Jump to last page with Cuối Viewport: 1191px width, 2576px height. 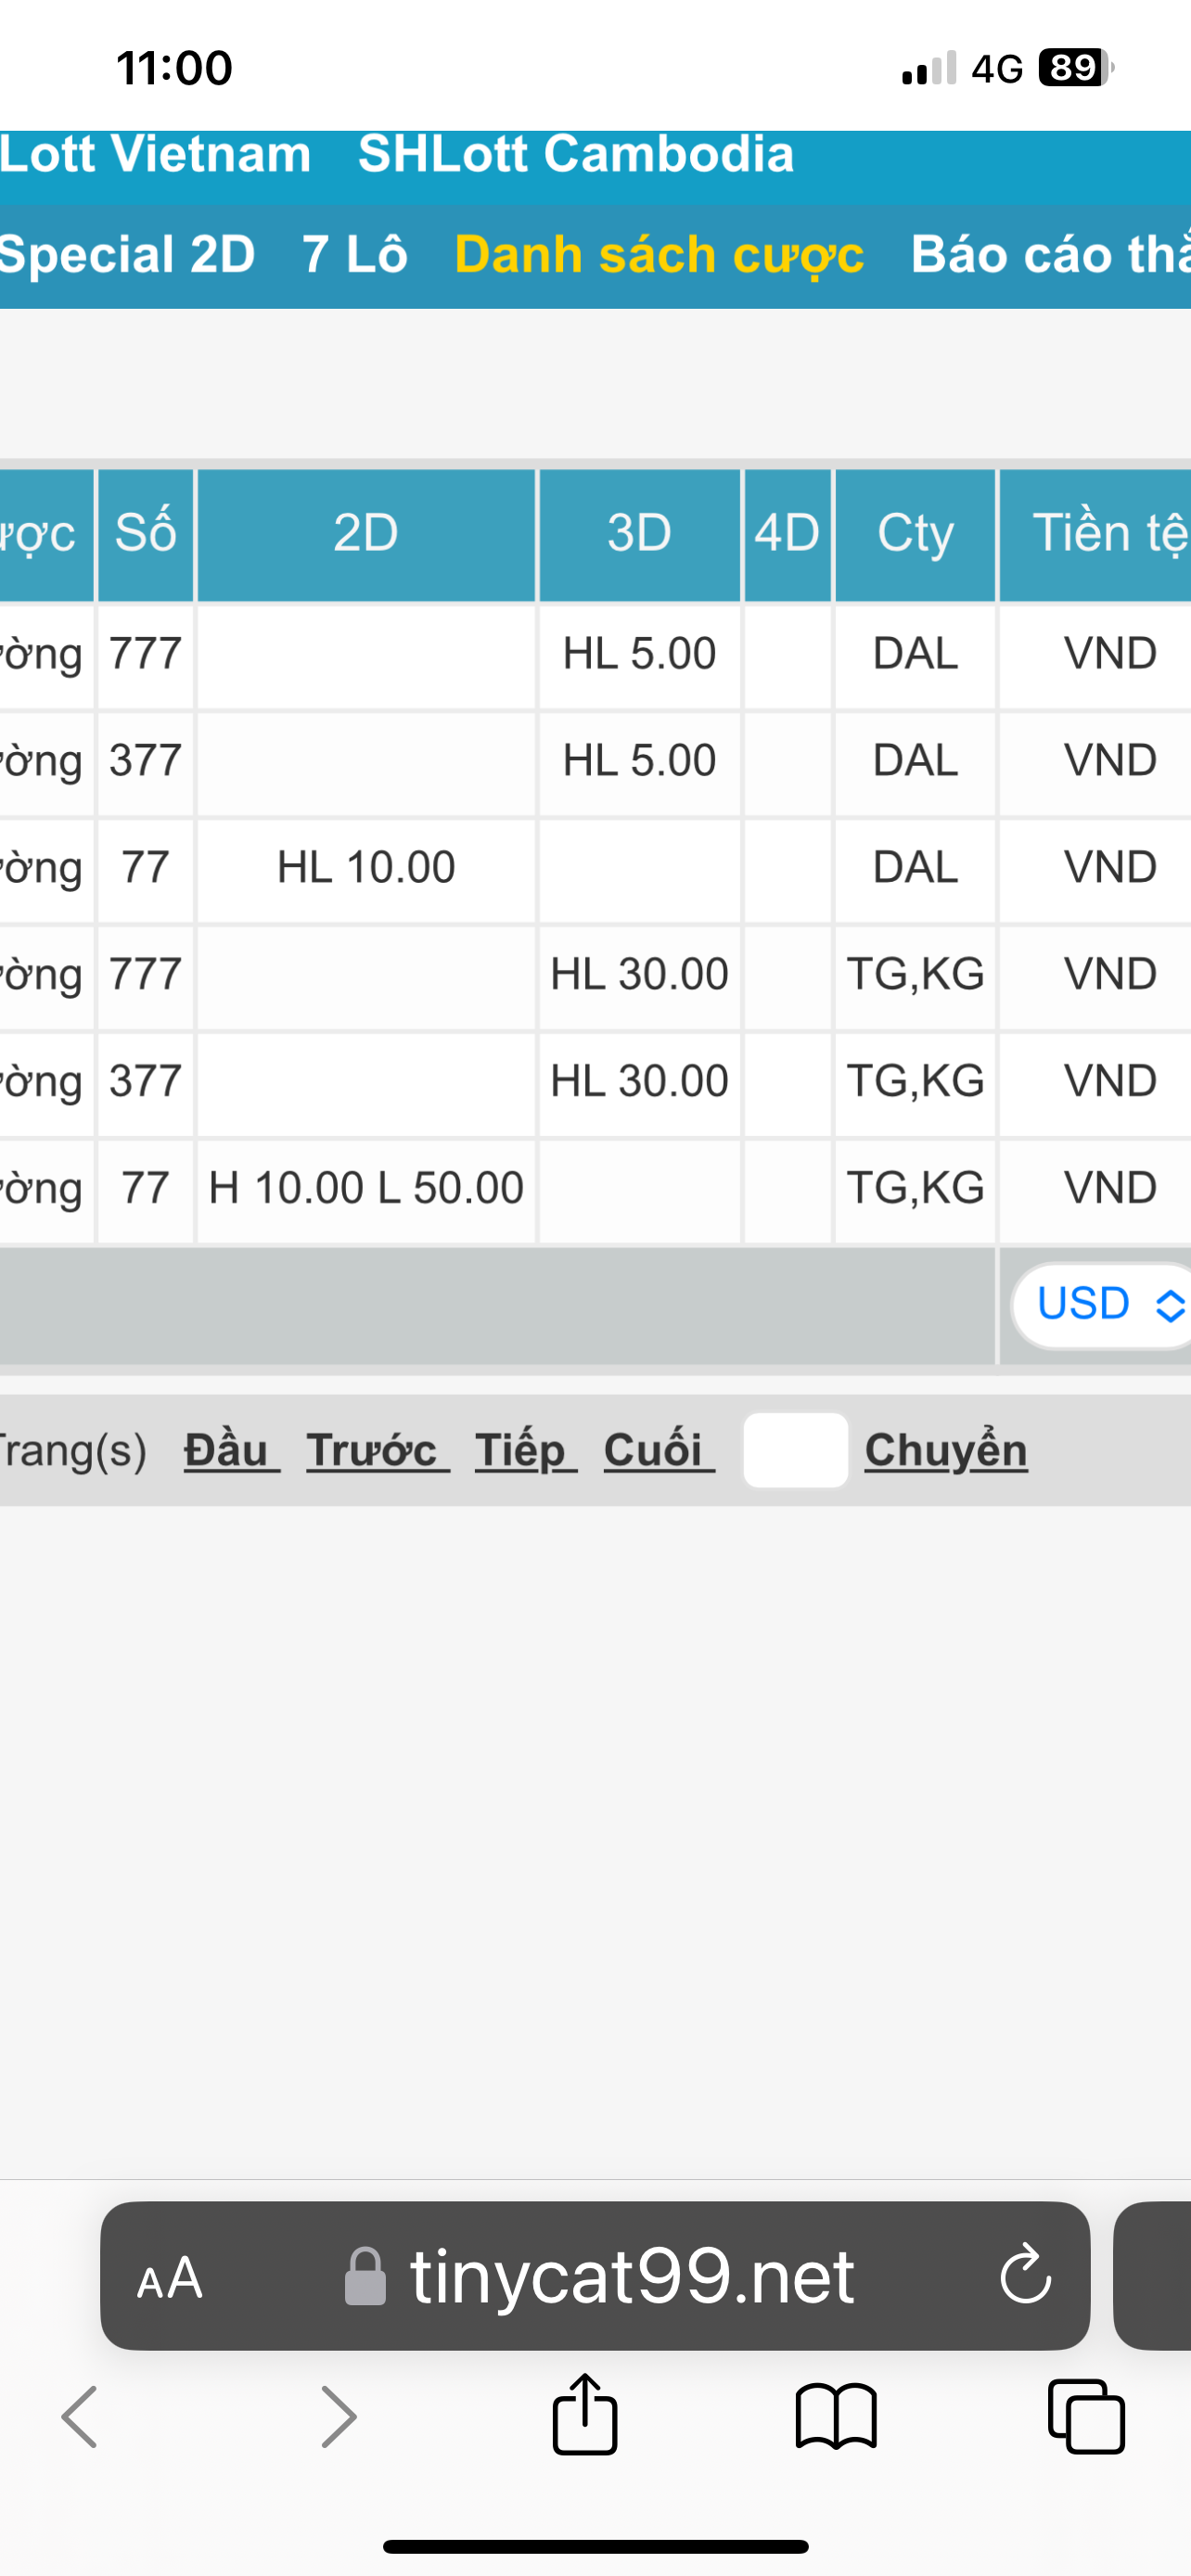point(659,1450)
